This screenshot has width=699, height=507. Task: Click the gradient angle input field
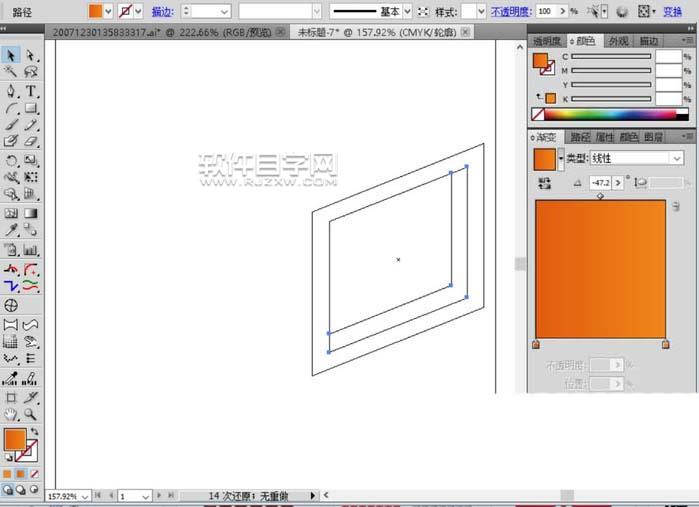[600, 183]
